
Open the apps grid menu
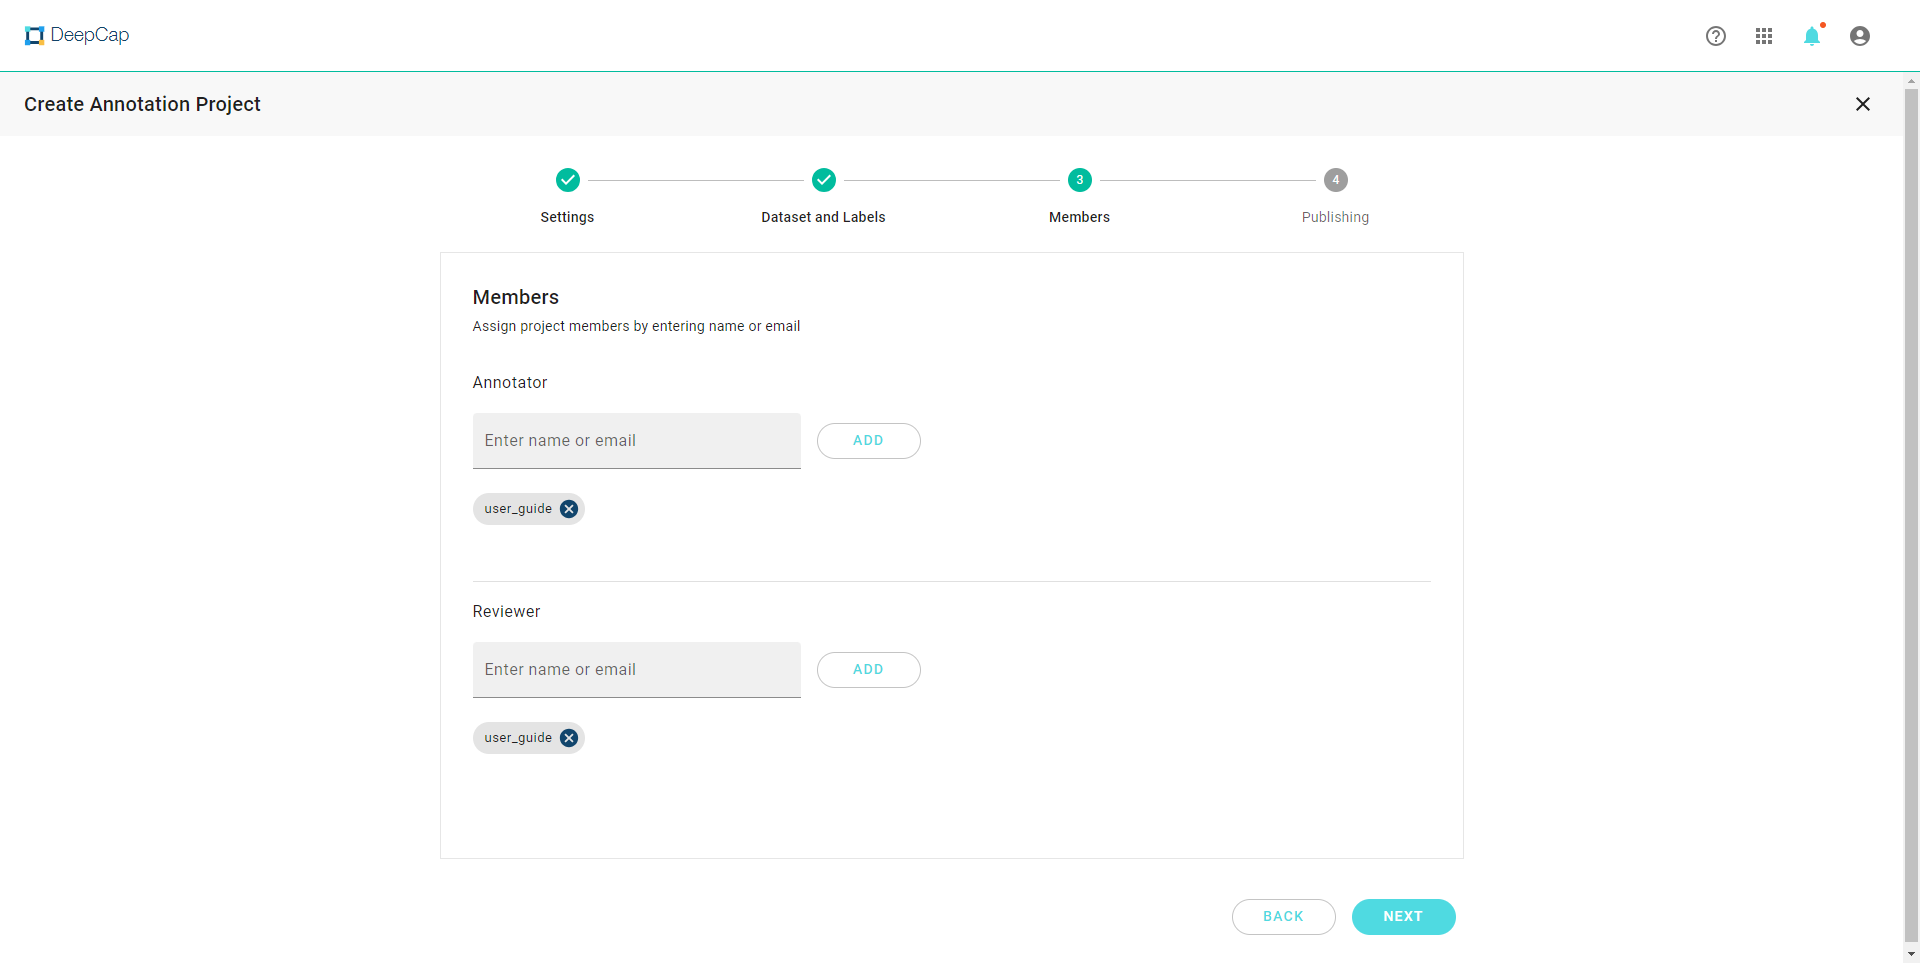(1764, 36)
